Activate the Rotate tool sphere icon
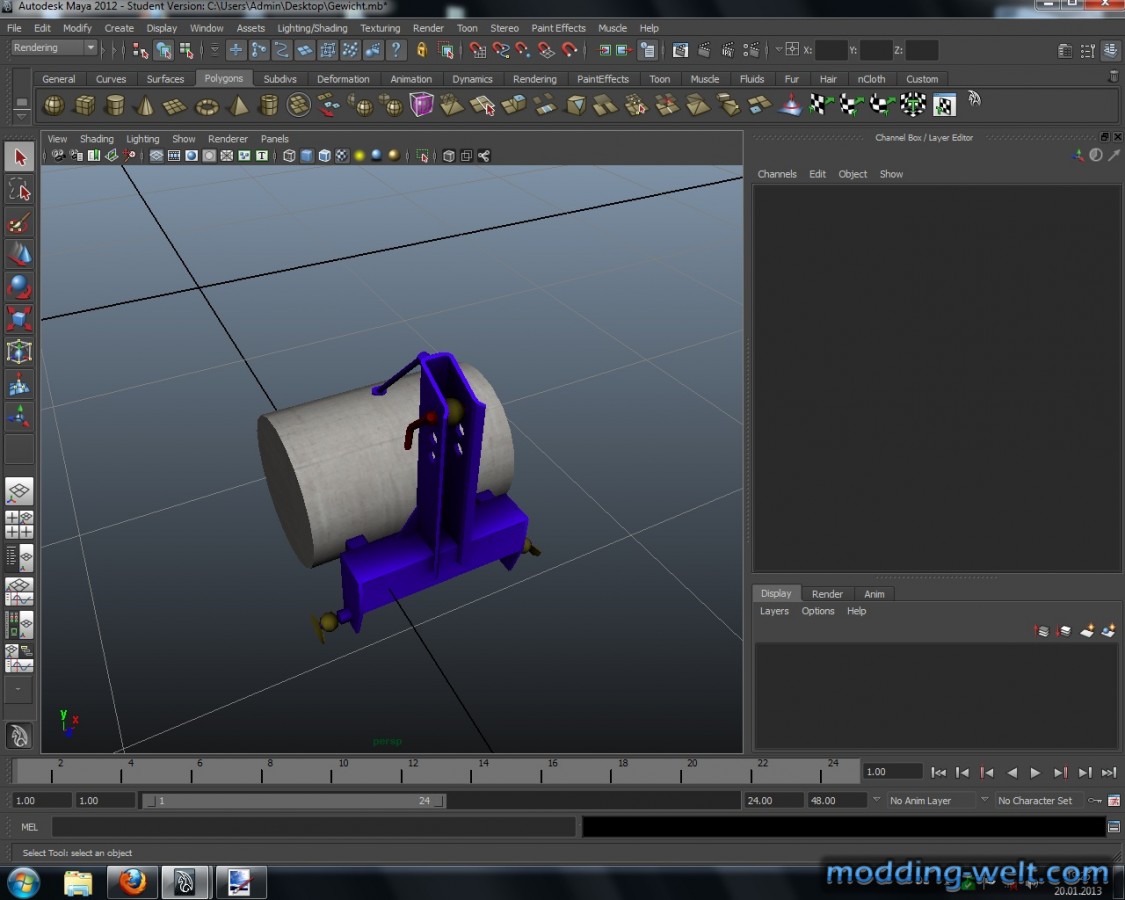This screenshot has width=1125, height=900. point(19,287)
